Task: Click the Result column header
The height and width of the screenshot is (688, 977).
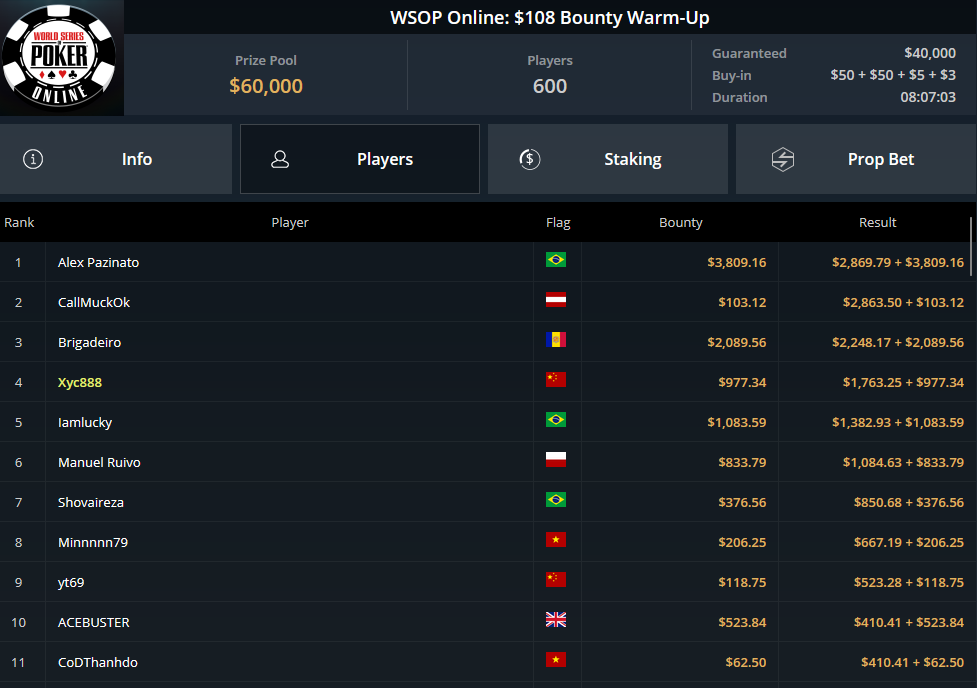Action: tap(877, 222)
